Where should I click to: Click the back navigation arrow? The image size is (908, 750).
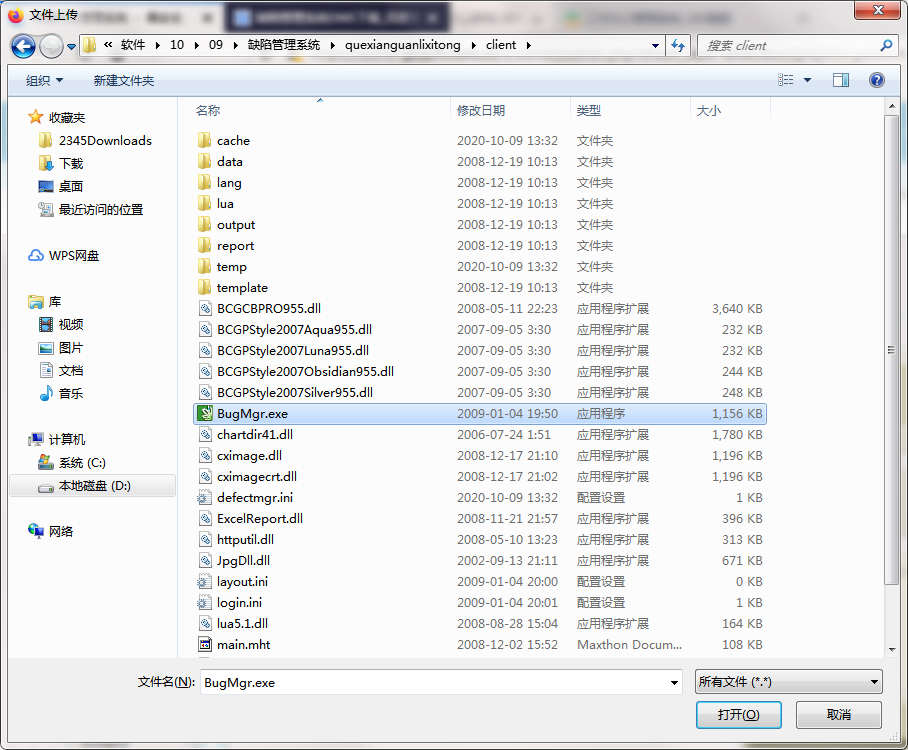(23, 46)
